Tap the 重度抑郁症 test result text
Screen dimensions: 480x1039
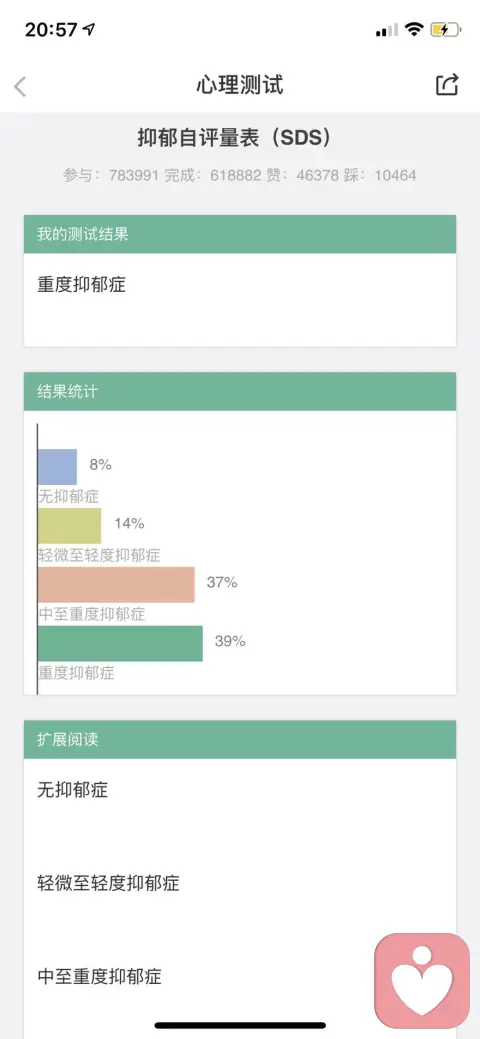click(x=82, y=285)
